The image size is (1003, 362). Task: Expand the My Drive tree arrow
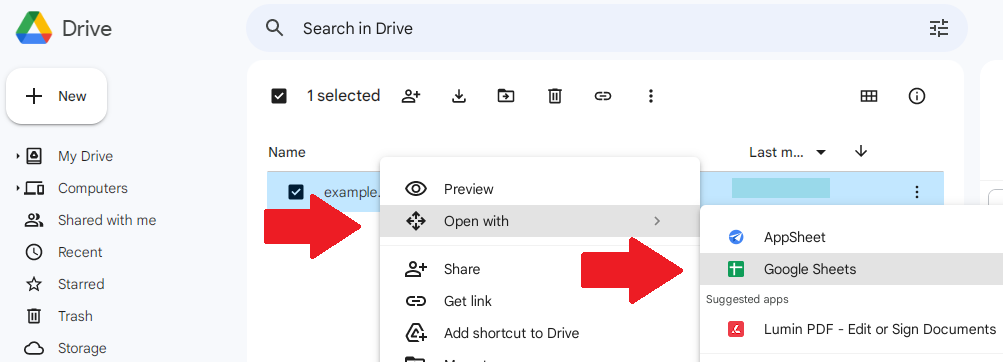(x=18, y=156)
